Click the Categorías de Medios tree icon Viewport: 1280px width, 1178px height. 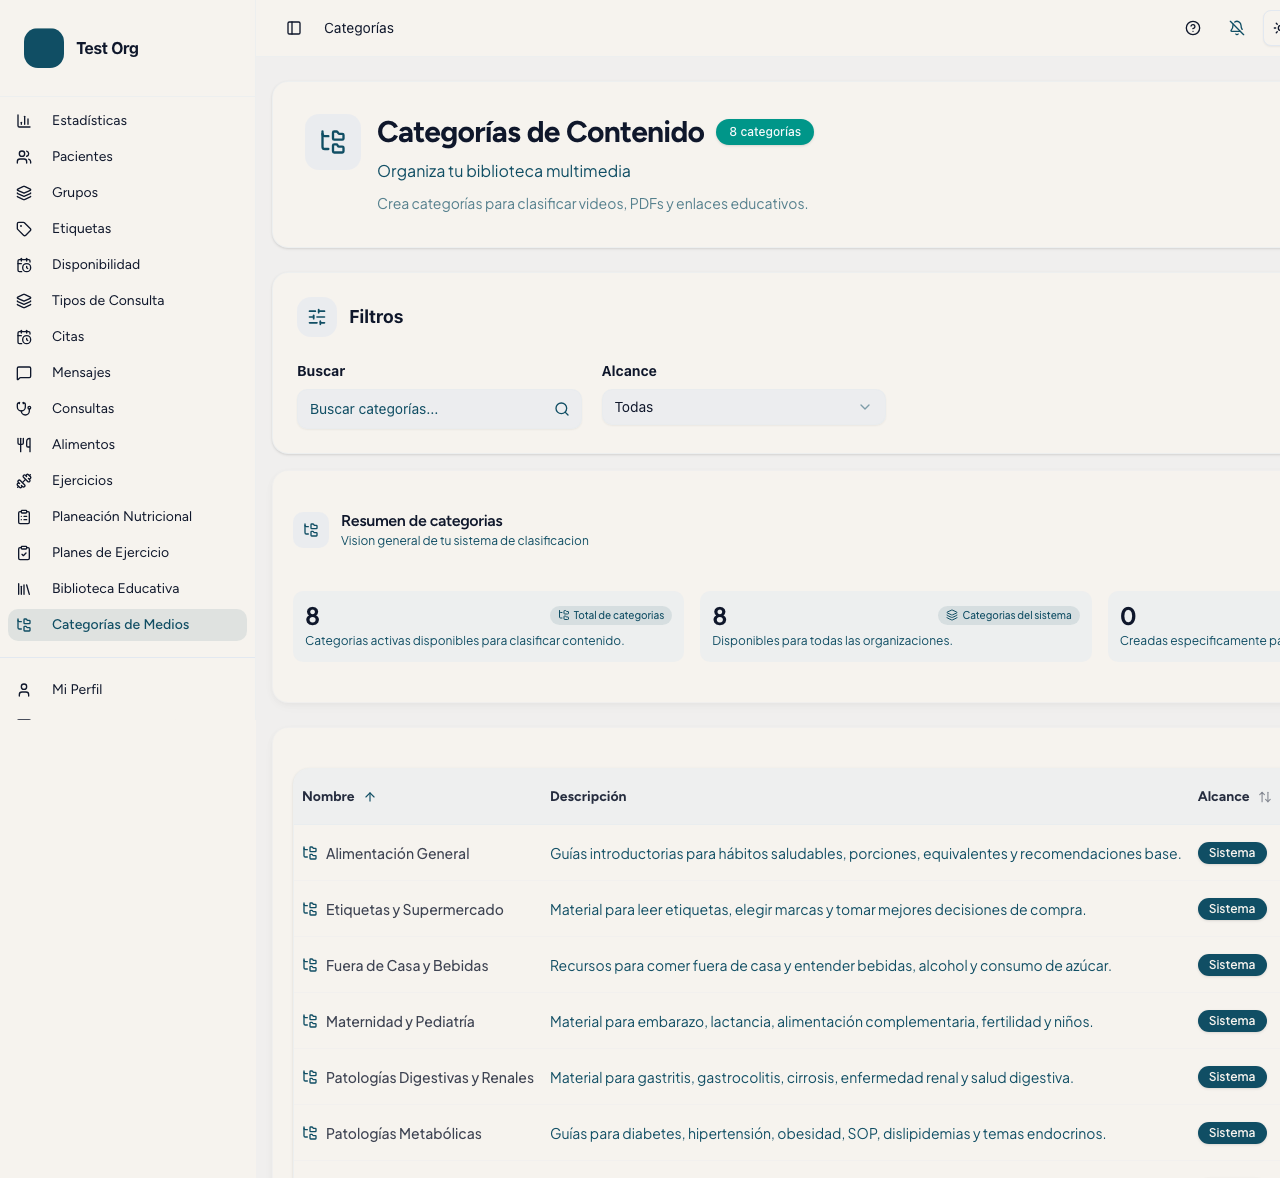24,624
